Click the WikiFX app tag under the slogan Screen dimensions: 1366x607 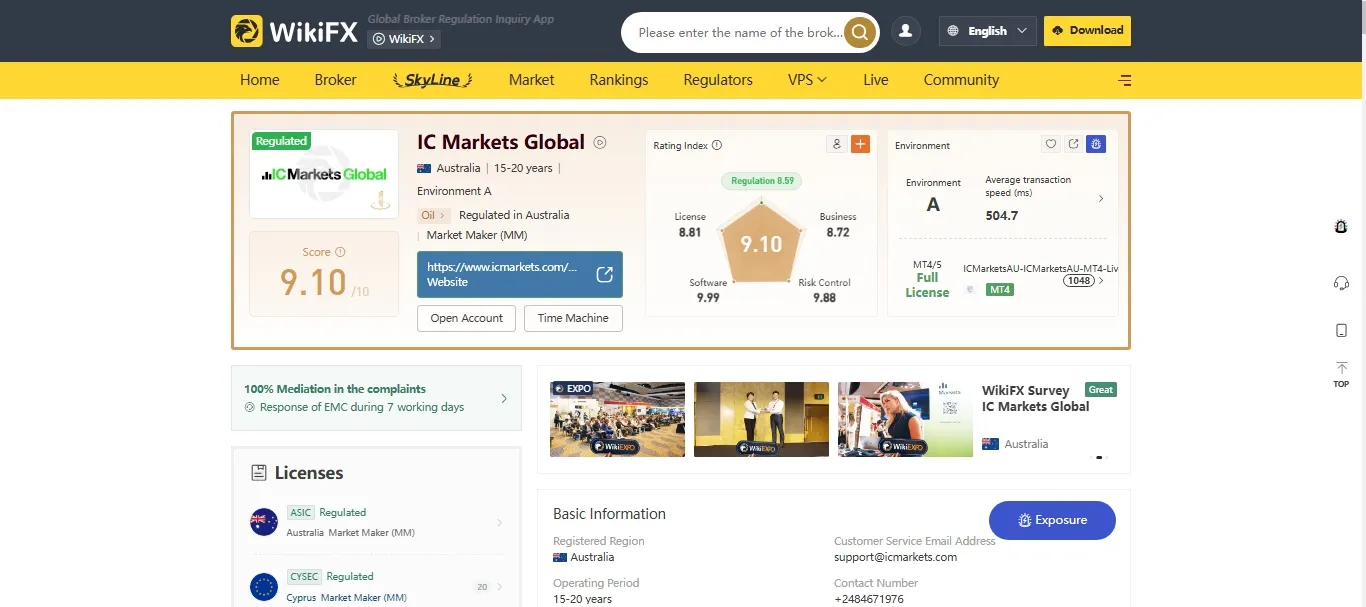click(404, 39)
